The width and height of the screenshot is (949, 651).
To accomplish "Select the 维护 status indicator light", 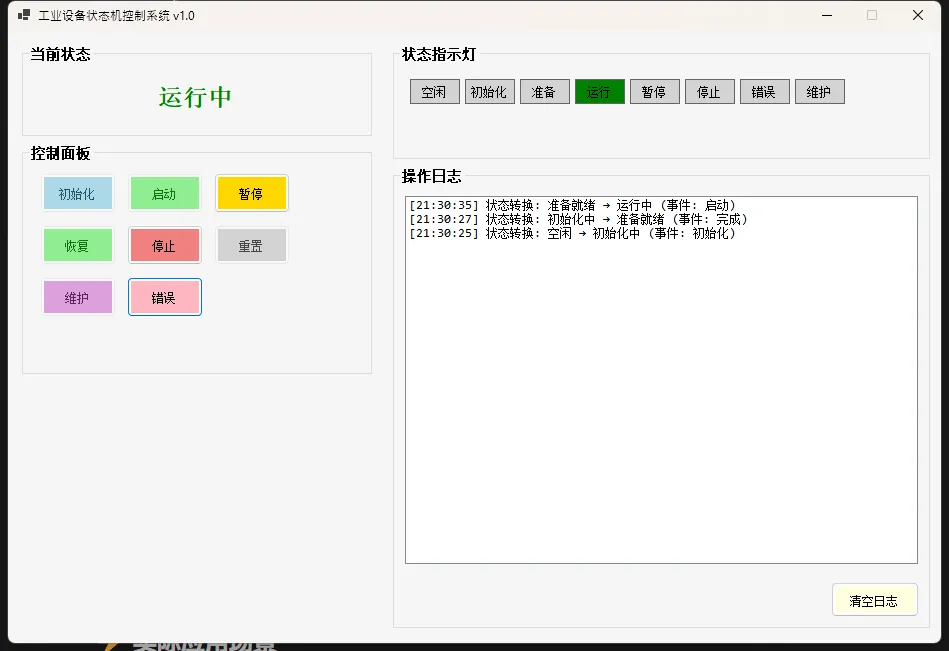I will tap(819, 92).
